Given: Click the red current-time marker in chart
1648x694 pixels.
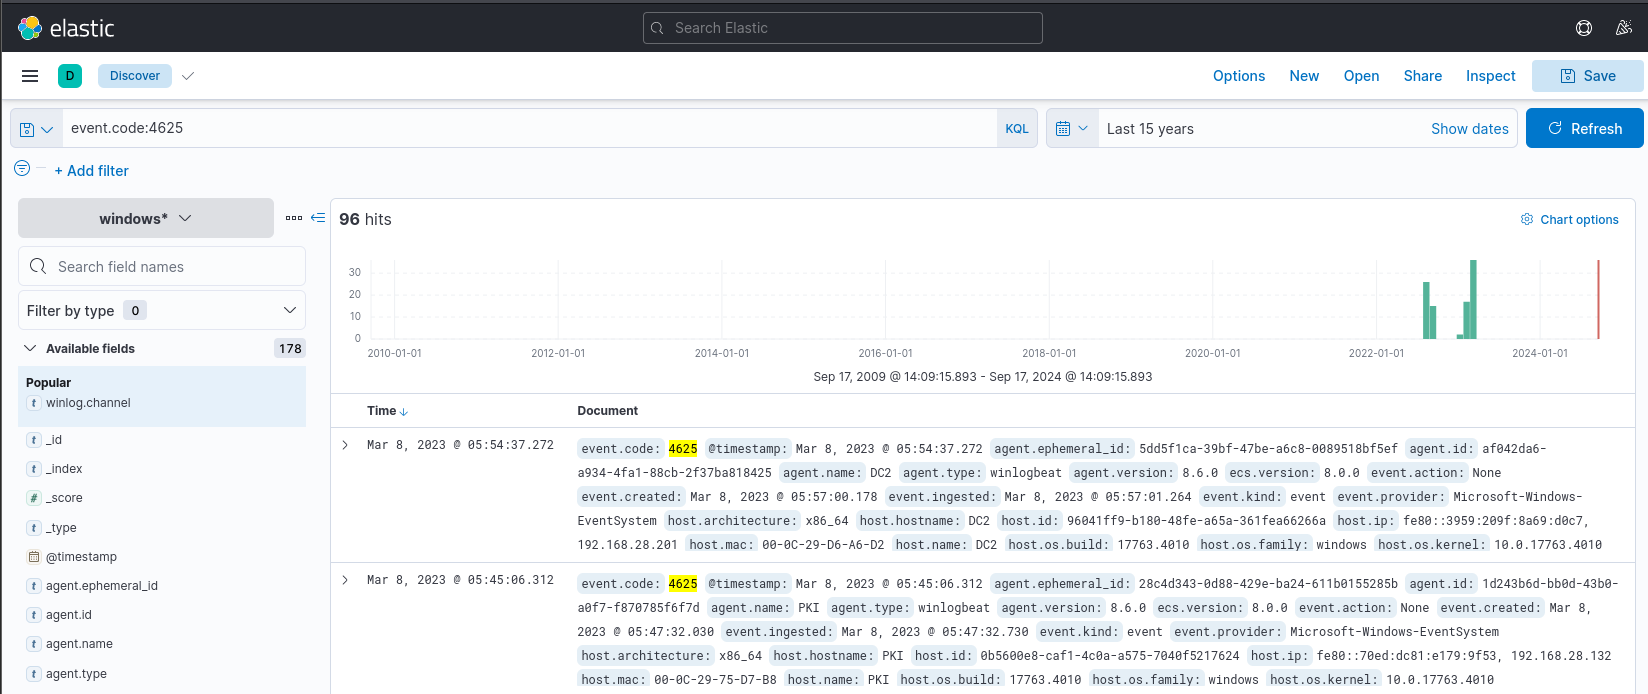Looking at the screenshot, I should point(1598,300).
